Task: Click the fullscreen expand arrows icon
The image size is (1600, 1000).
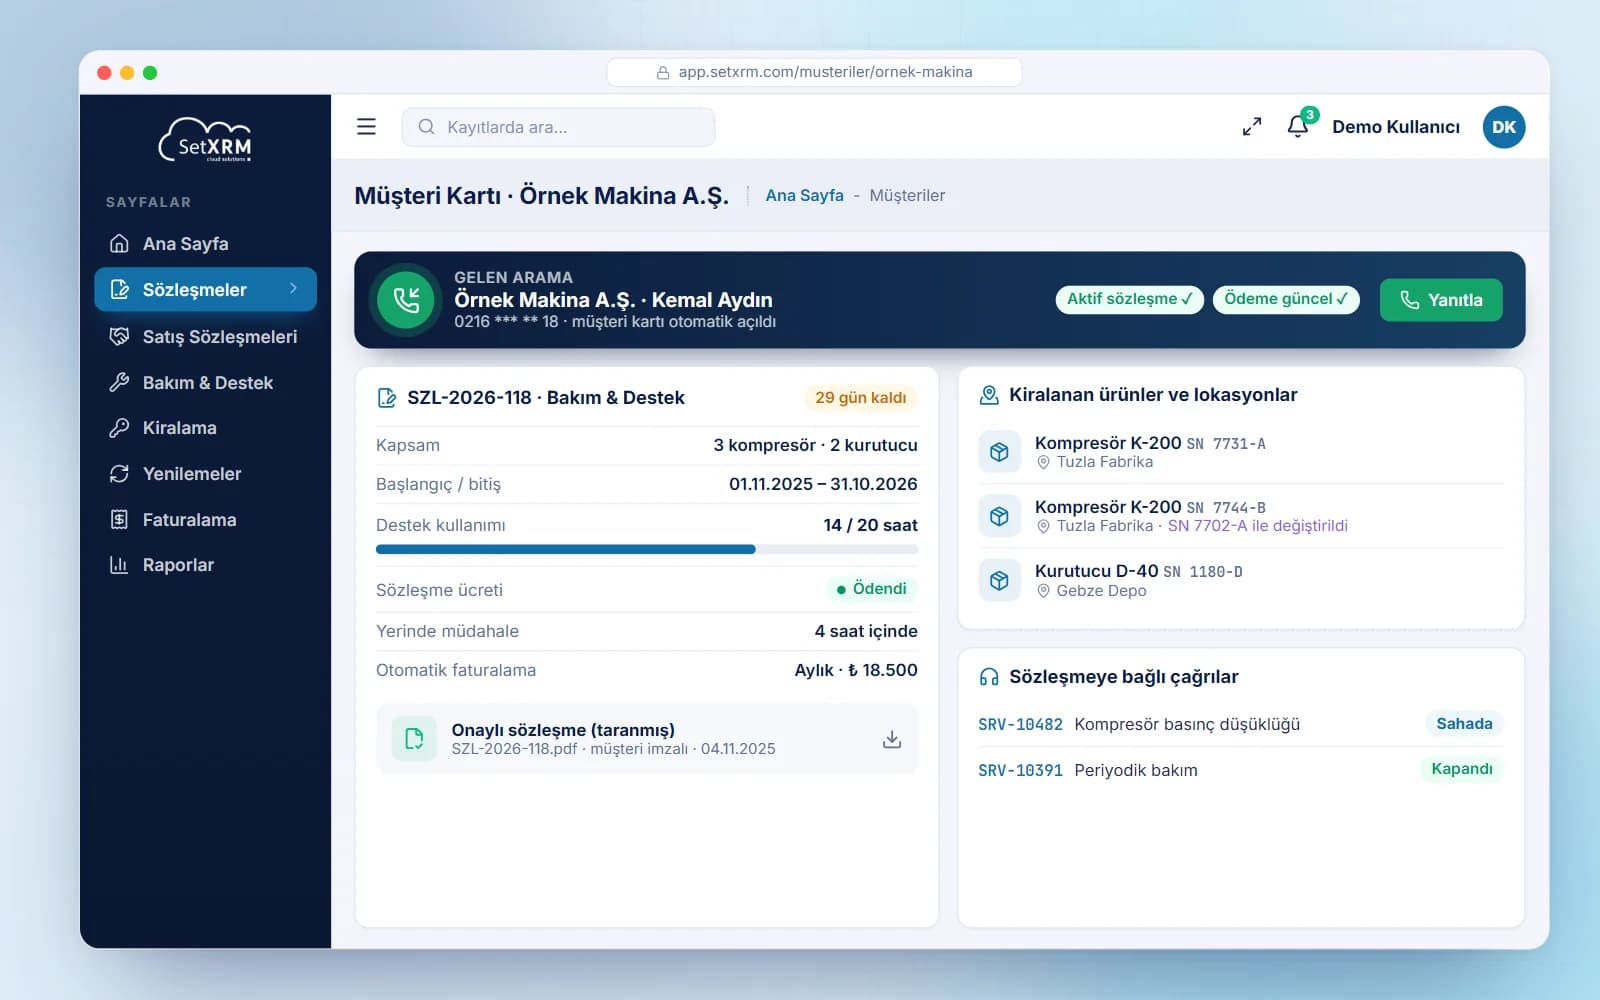Action: [x=1251, y=127]
